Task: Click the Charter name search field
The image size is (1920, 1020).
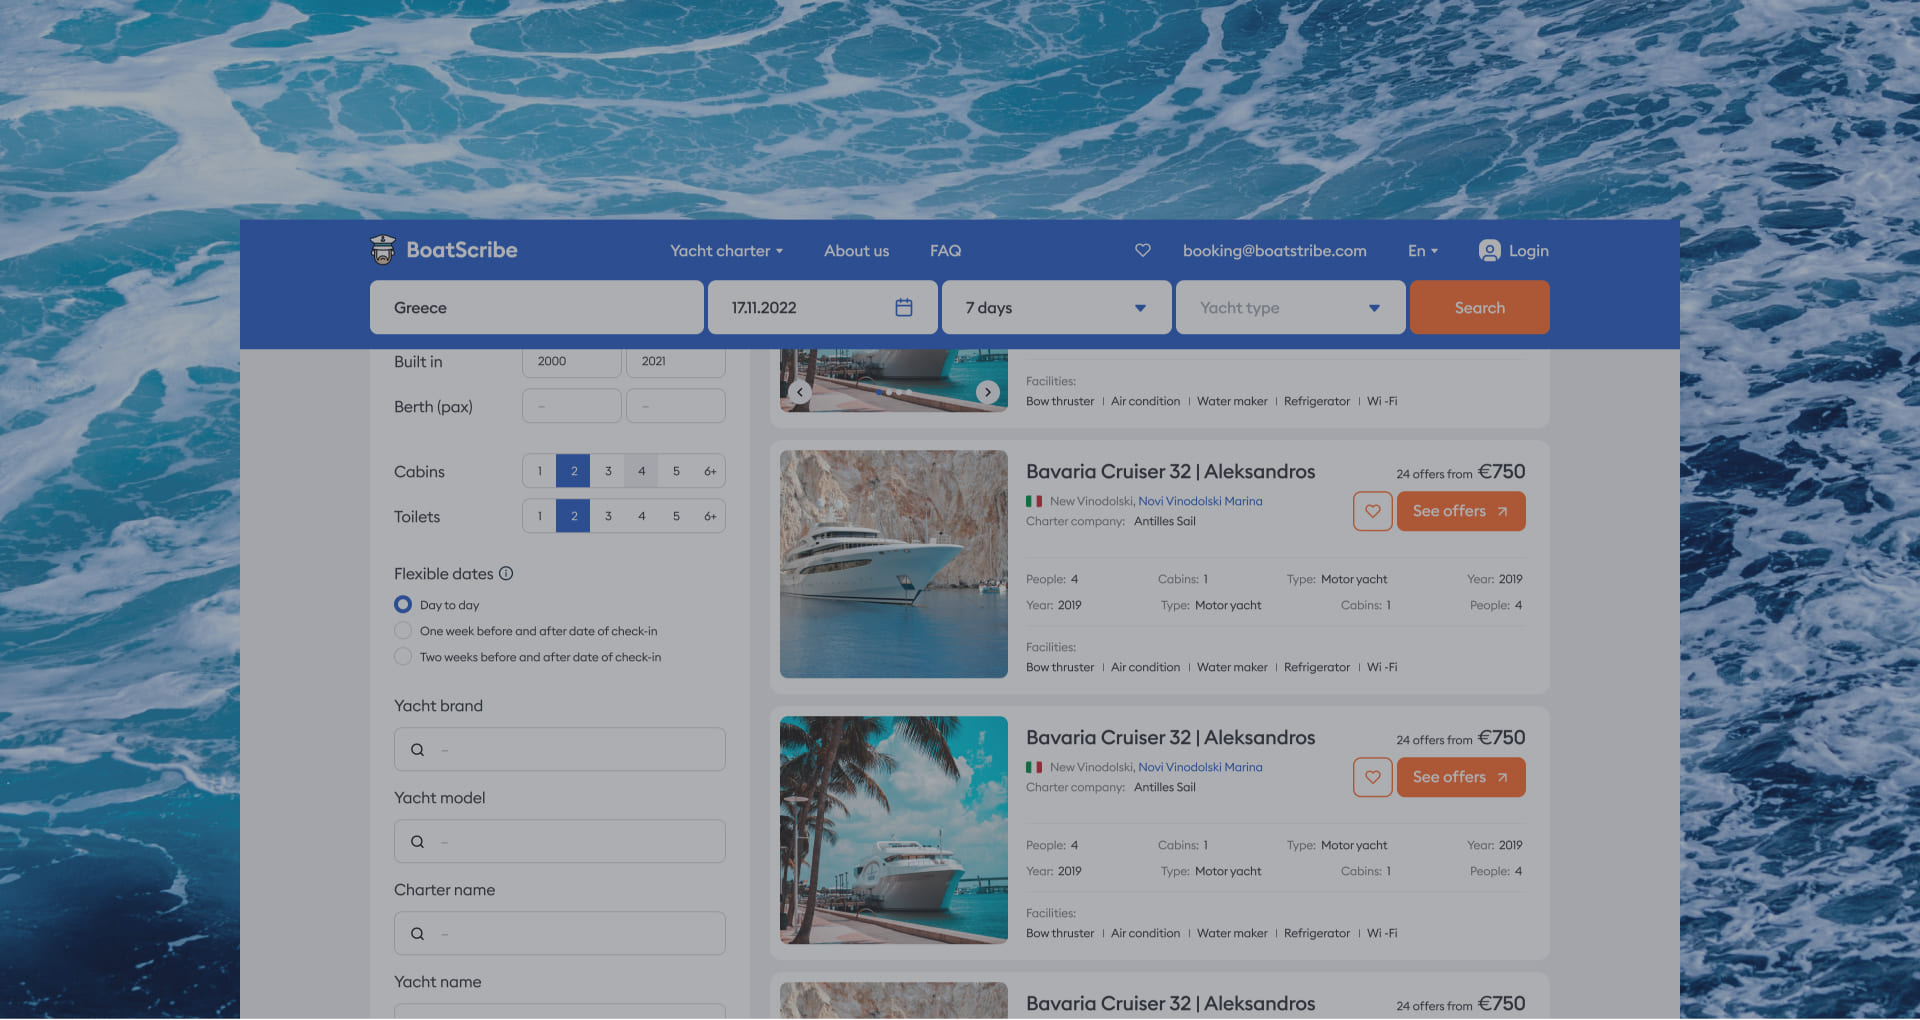Action: point(560,934)
